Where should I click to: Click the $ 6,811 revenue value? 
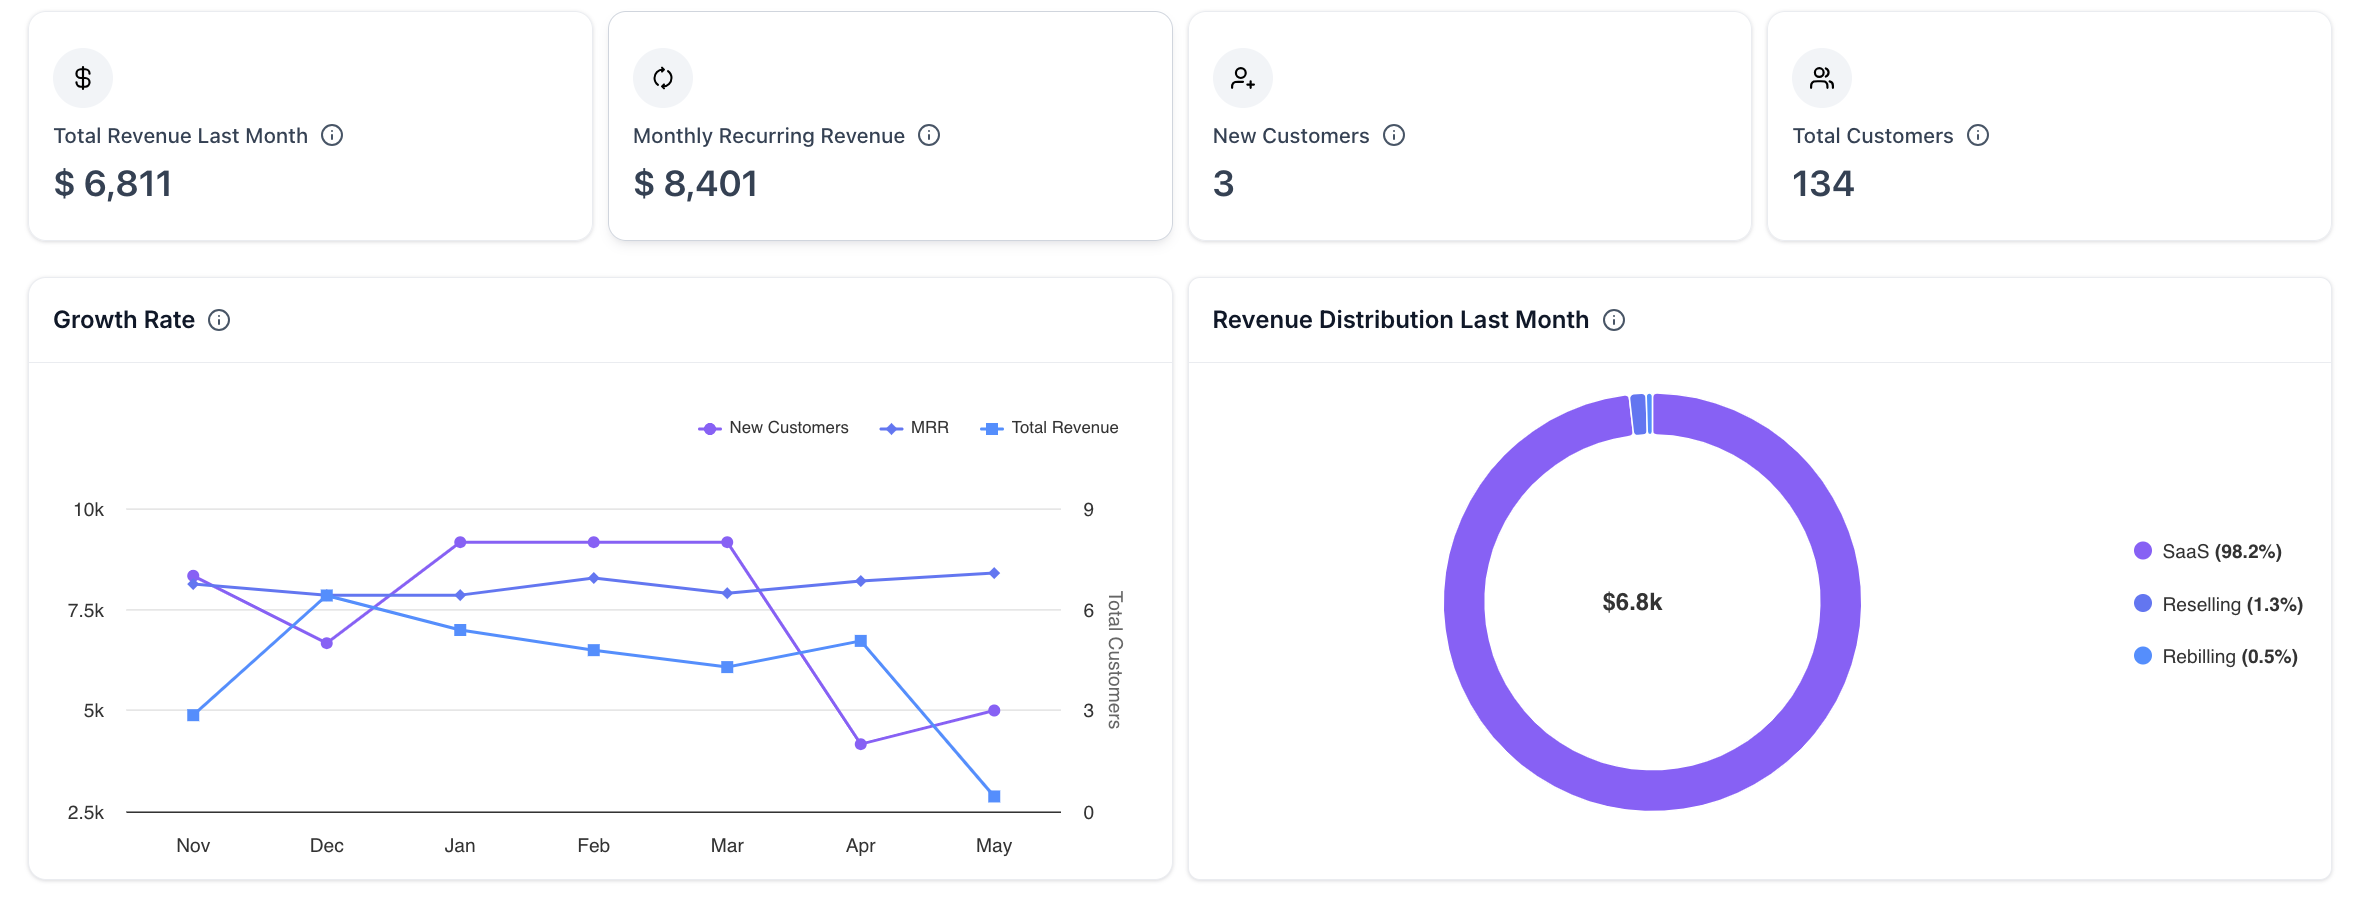click(113, 184)
